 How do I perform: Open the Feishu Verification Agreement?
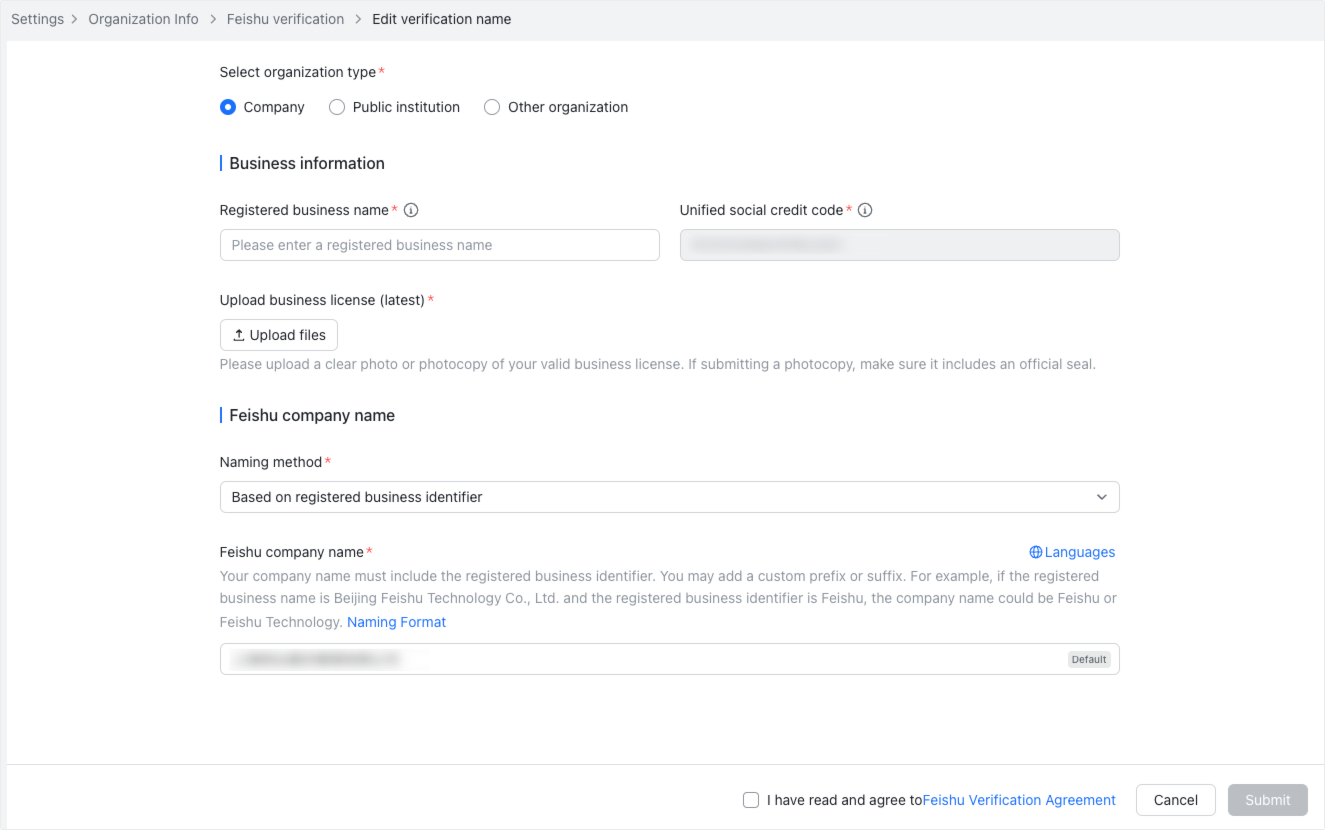tap(1018, 800)
